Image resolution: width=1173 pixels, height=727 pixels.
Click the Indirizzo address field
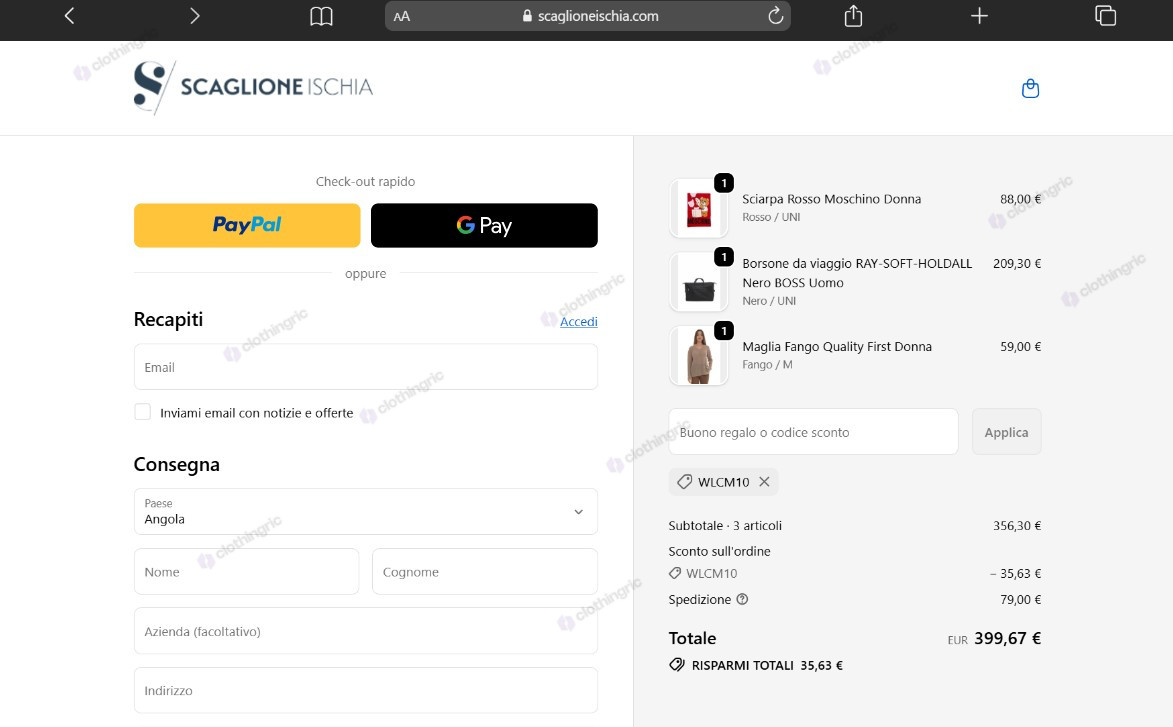(x=366, y=690)
